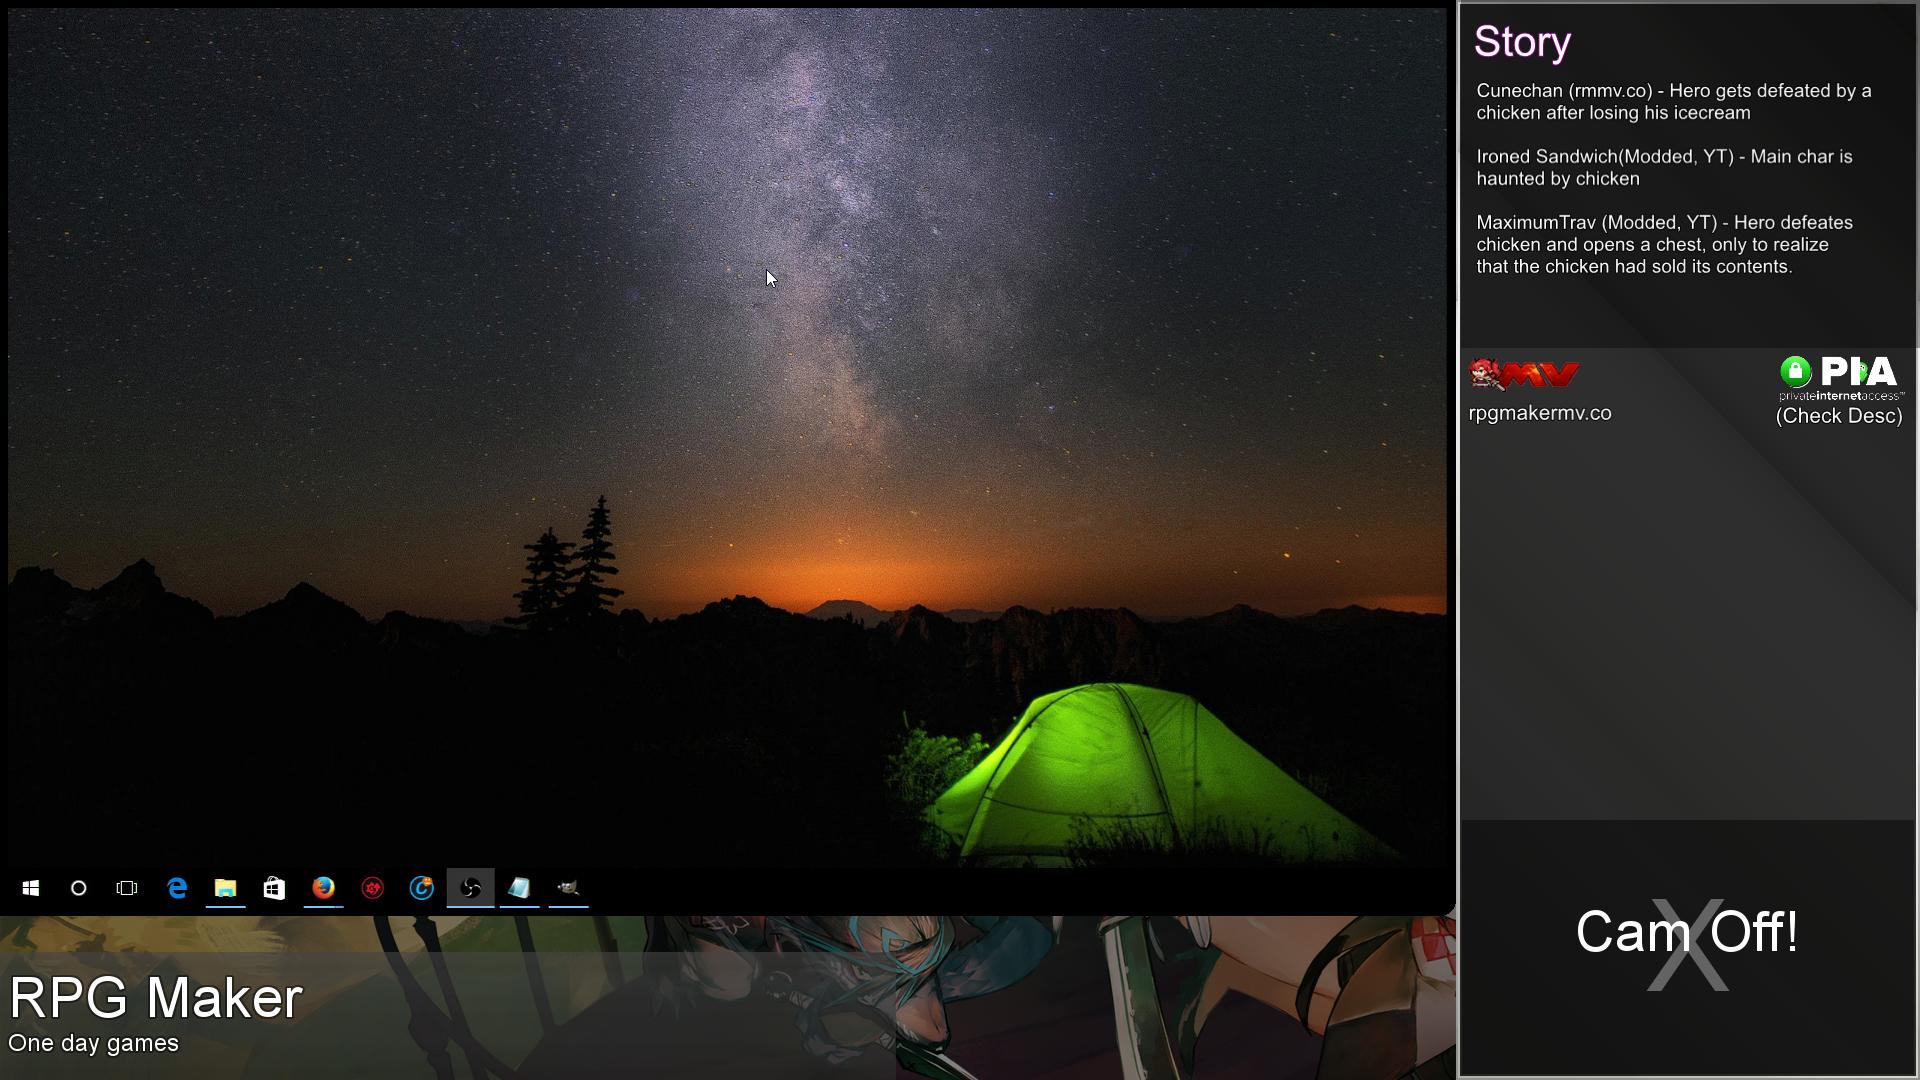The width and height of the screenshot is (1920, 1080).
Task: Open the Notepad window from the taskbar
Action: pos(519,888)
